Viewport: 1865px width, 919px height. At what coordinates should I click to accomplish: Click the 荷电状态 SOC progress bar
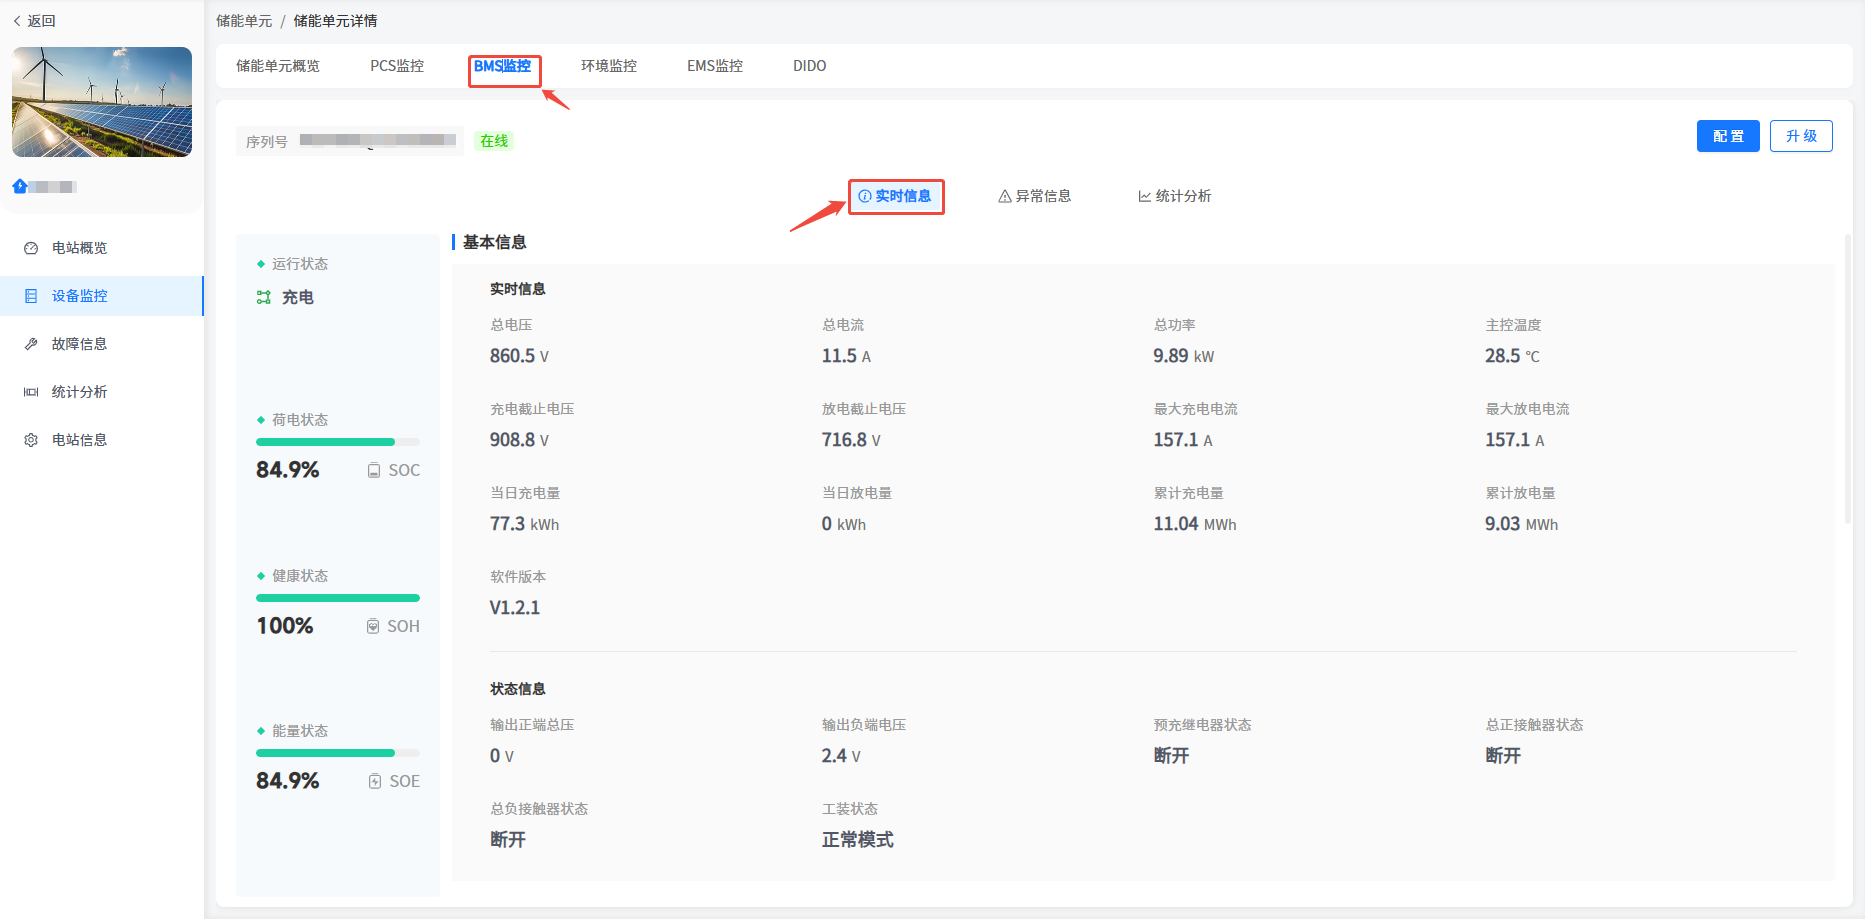point(337,442)
